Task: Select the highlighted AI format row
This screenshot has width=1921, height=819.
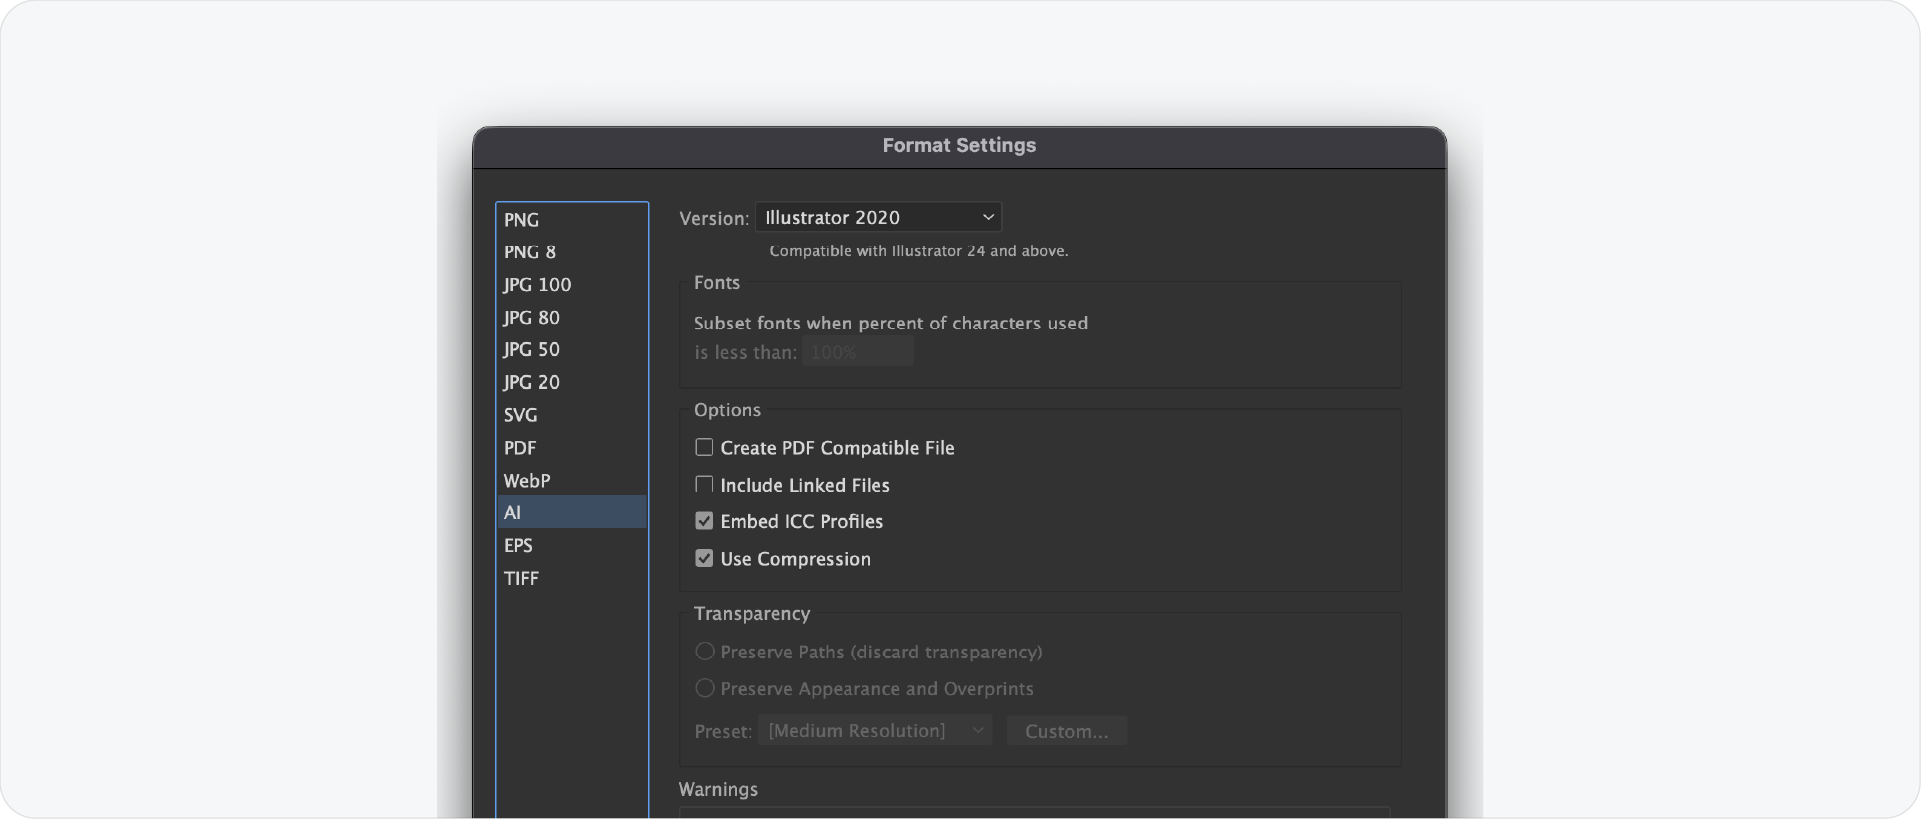Action: coord(572,512)
